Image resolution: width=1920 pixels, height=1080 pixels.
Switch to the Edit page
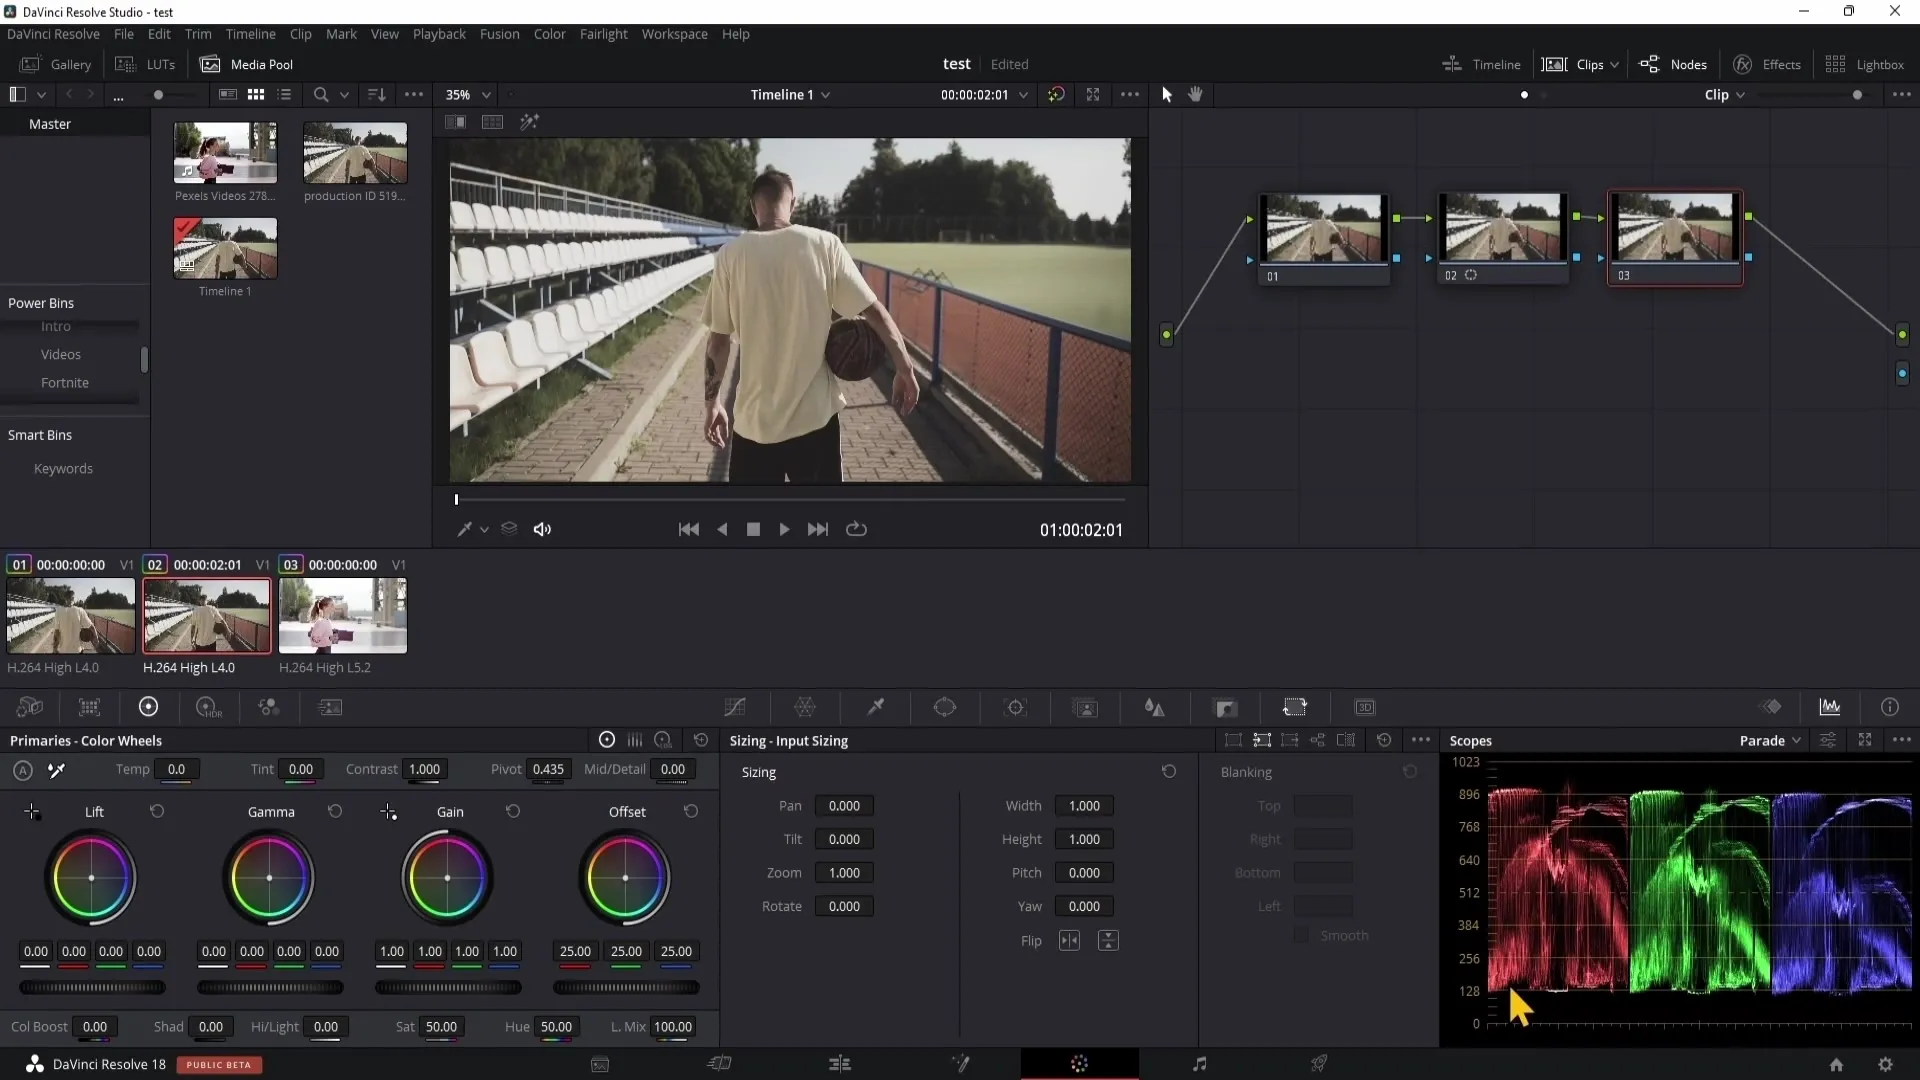tap(840, 1064)
